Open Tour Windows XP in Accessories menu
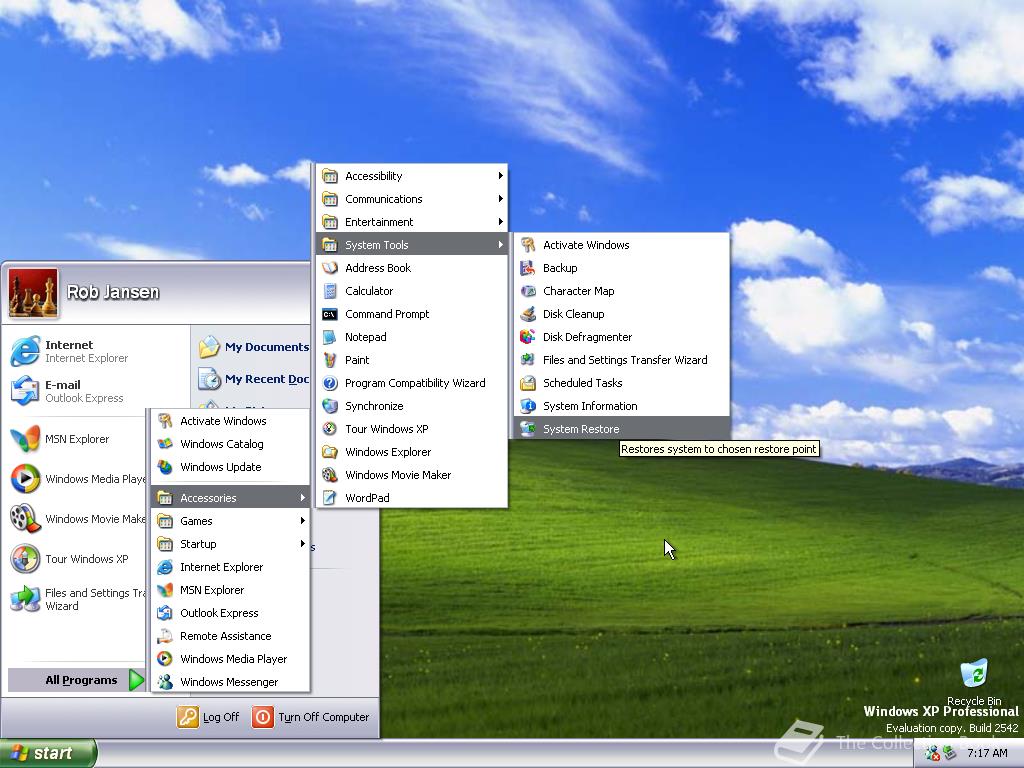 click(x=411, y=429)
